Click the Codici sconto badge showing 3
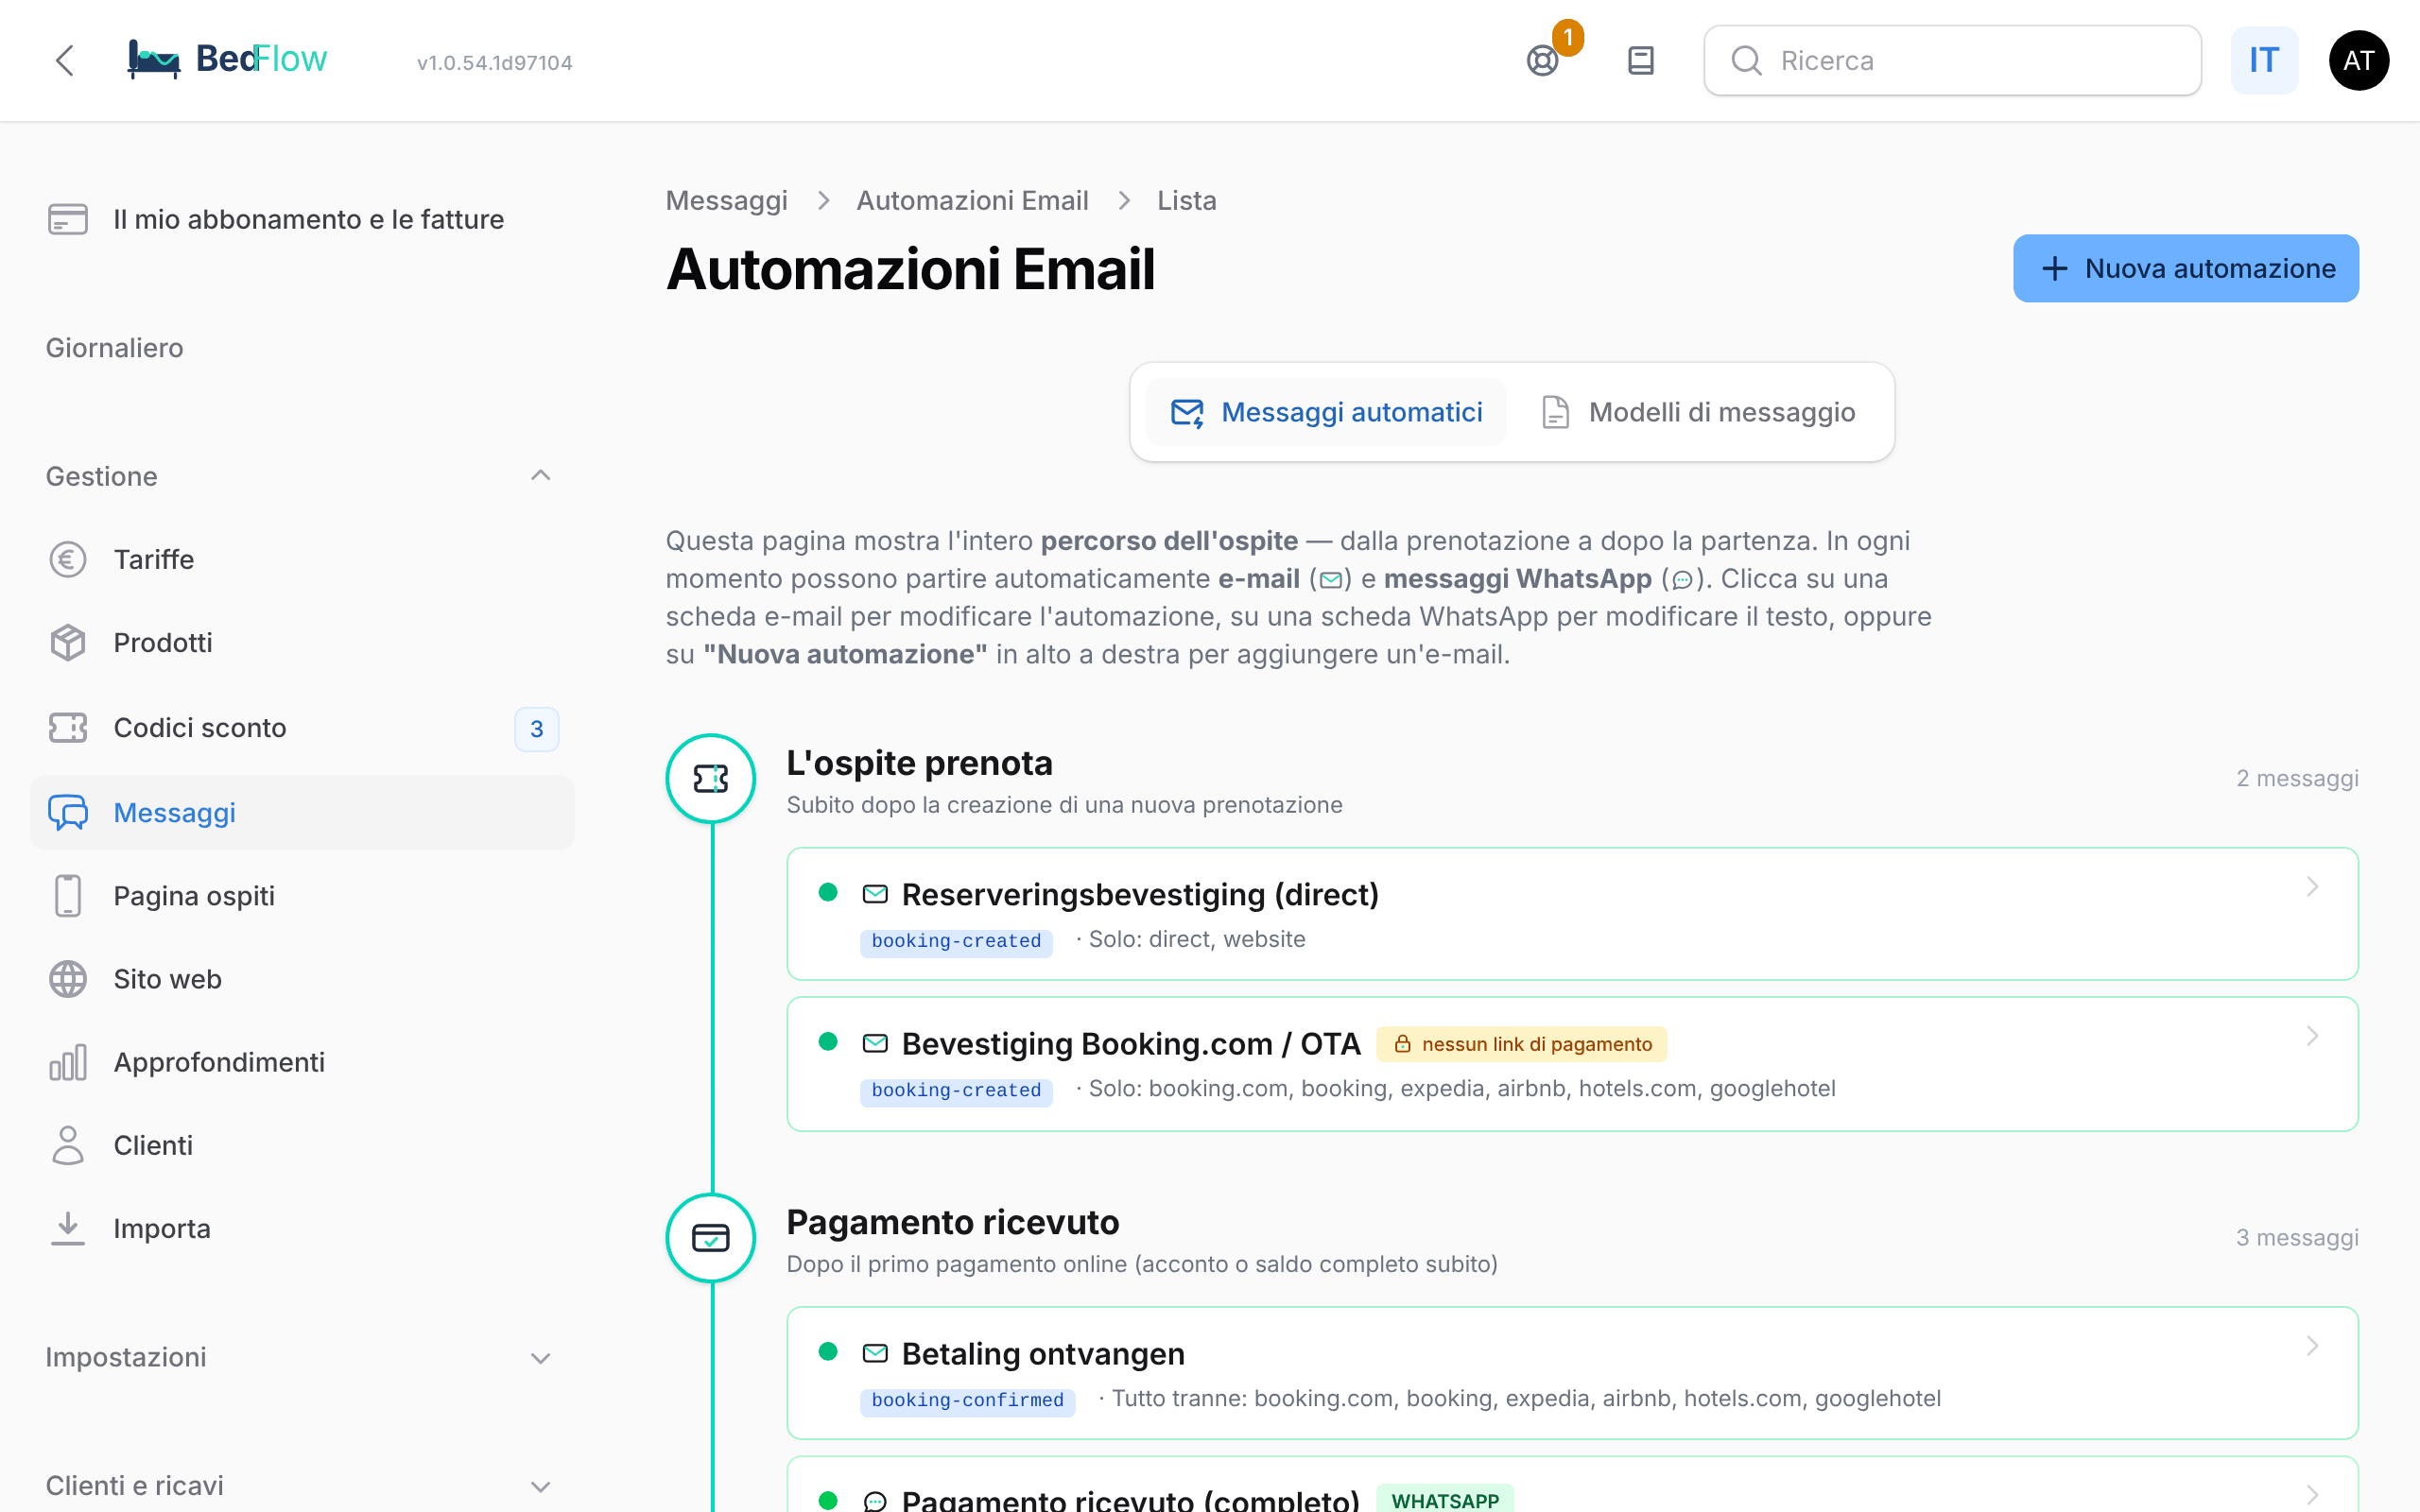This screenshot has width=2420, height=1512. pos(537,729)
